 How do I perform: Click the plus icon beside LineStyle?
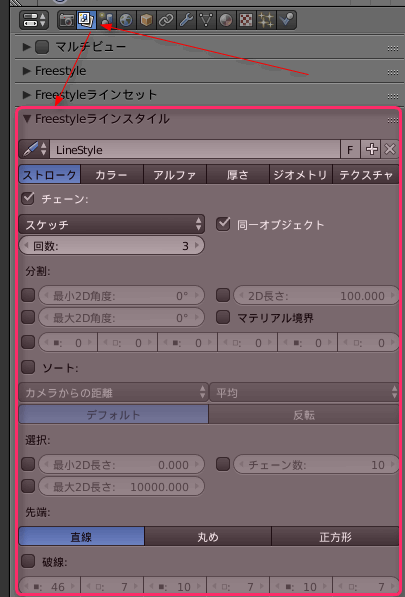coord(370,150)
